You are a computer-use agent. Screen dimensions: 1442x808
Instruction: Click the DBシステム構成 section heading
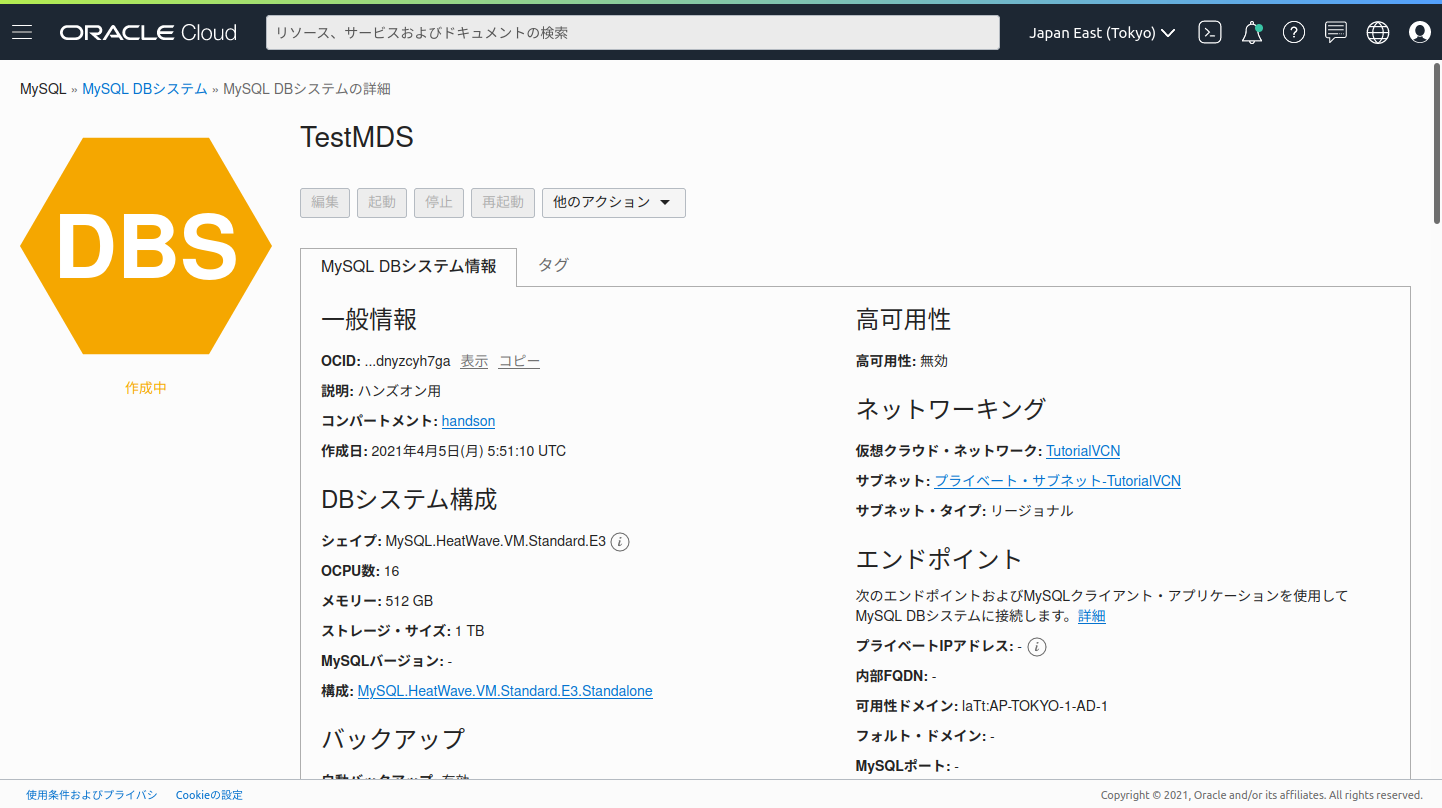409,499
